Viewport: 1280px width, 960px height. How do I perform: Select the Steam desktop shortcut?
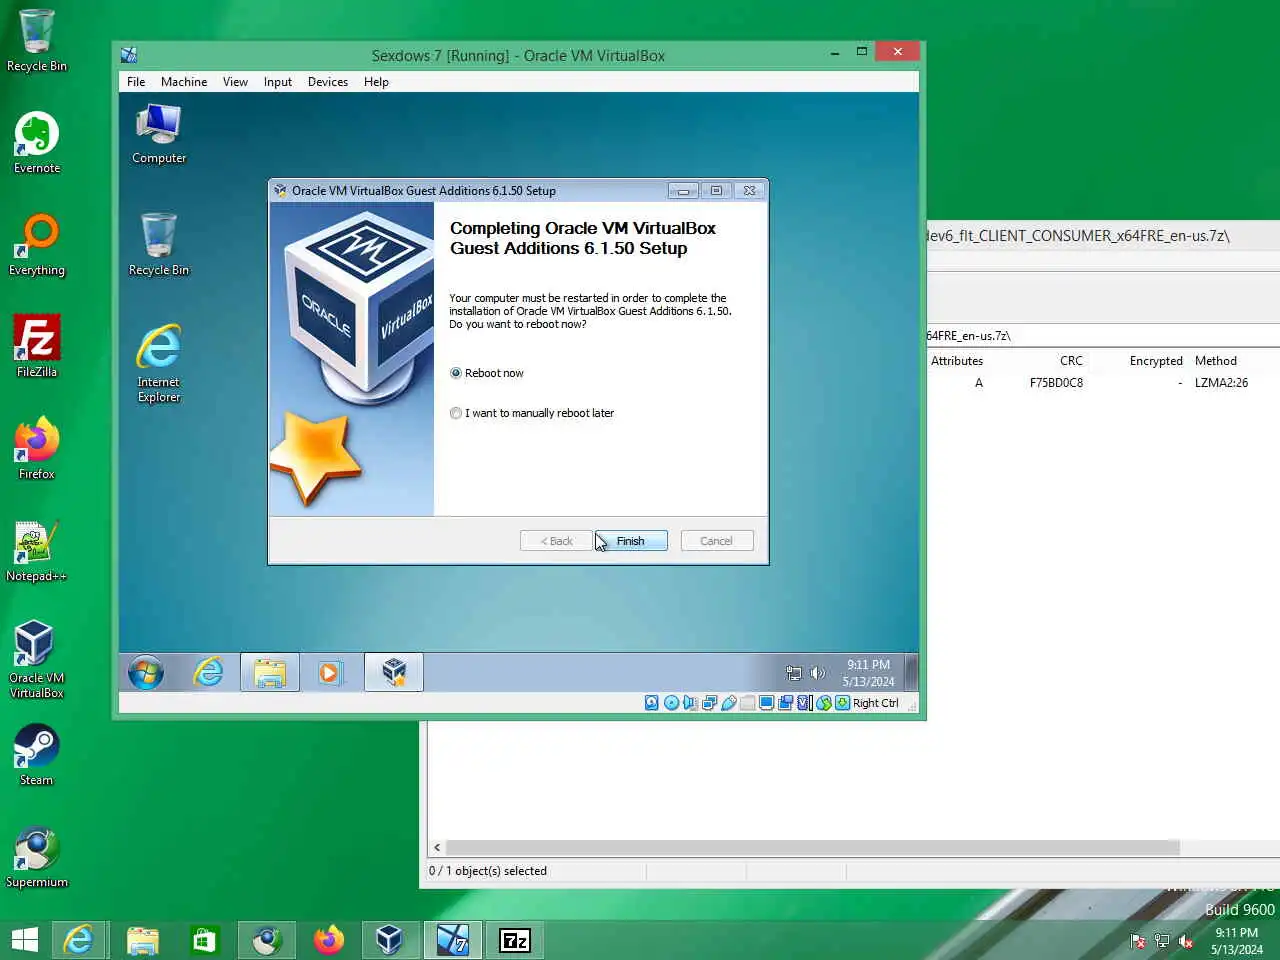pyautogui.click(x=37, y=755)
